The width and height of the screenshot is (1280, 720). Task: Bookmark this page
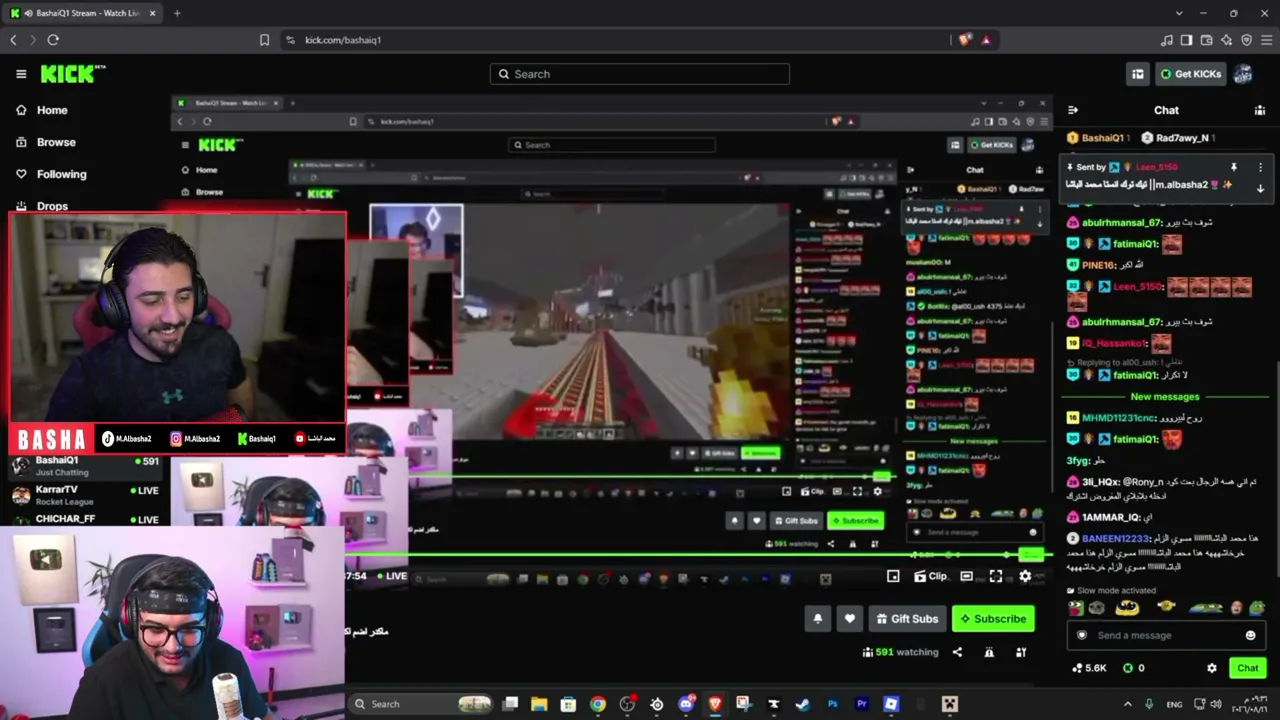(264, 40)
